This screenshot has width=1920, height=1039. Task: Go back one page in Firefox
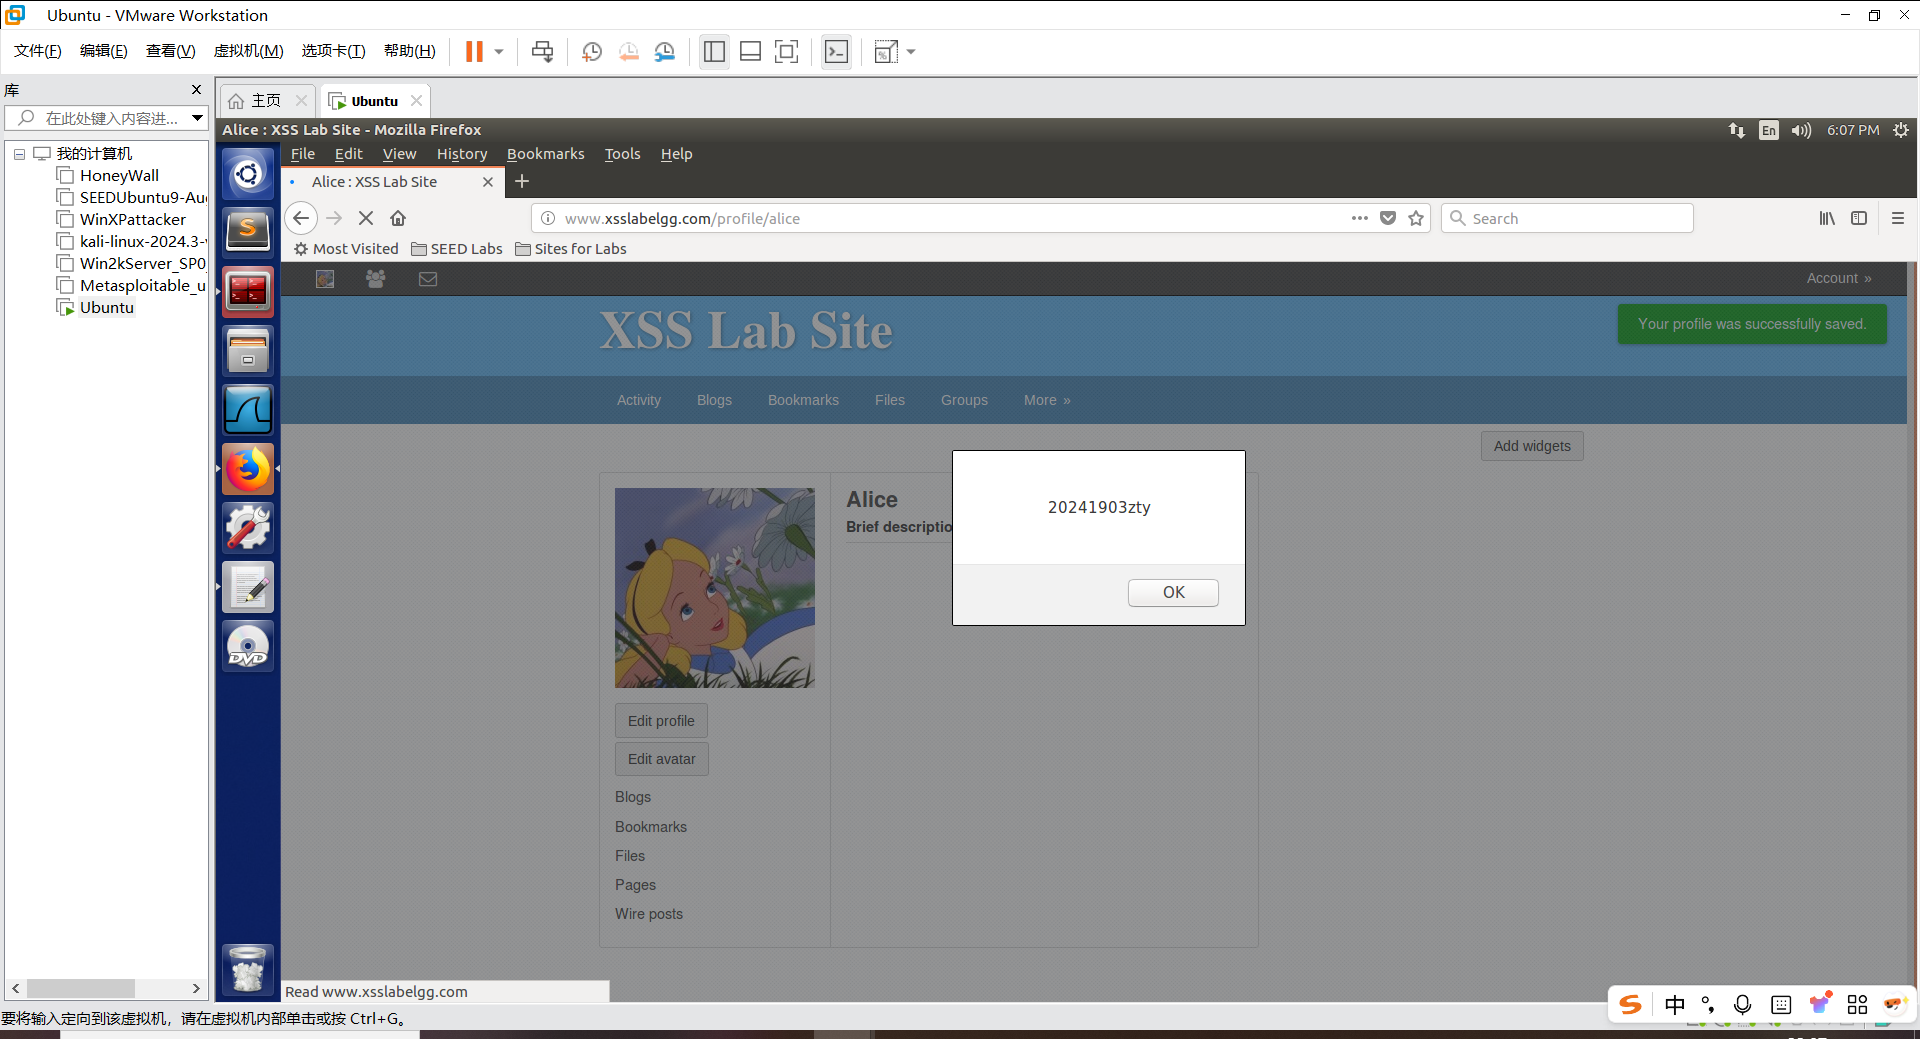click(x=301, y=218)
